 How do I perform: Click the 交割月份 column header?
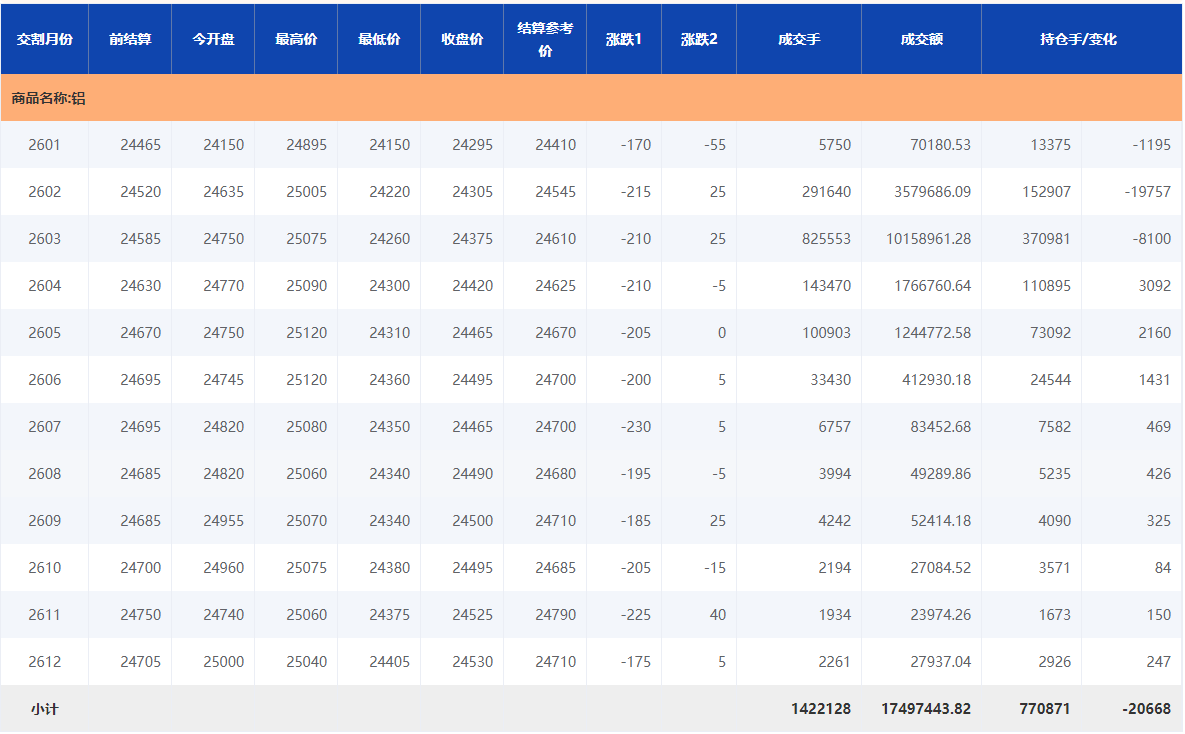(44, 39)
